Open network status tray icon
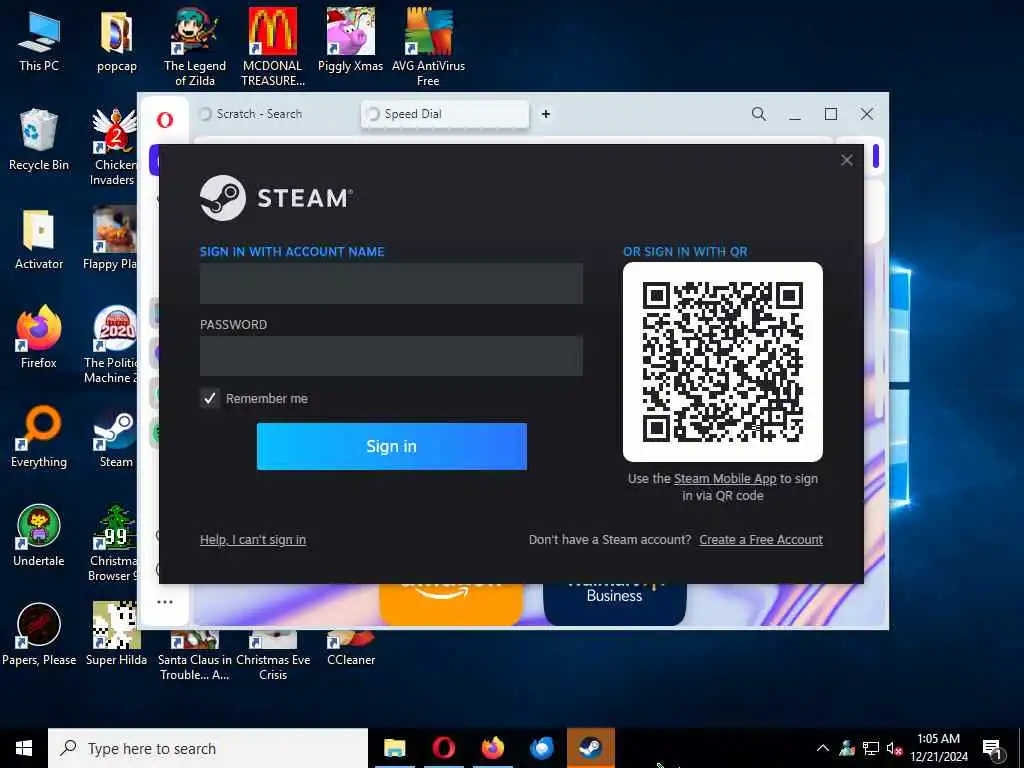Screen dimensions: 1024x768 pos(871,748)
